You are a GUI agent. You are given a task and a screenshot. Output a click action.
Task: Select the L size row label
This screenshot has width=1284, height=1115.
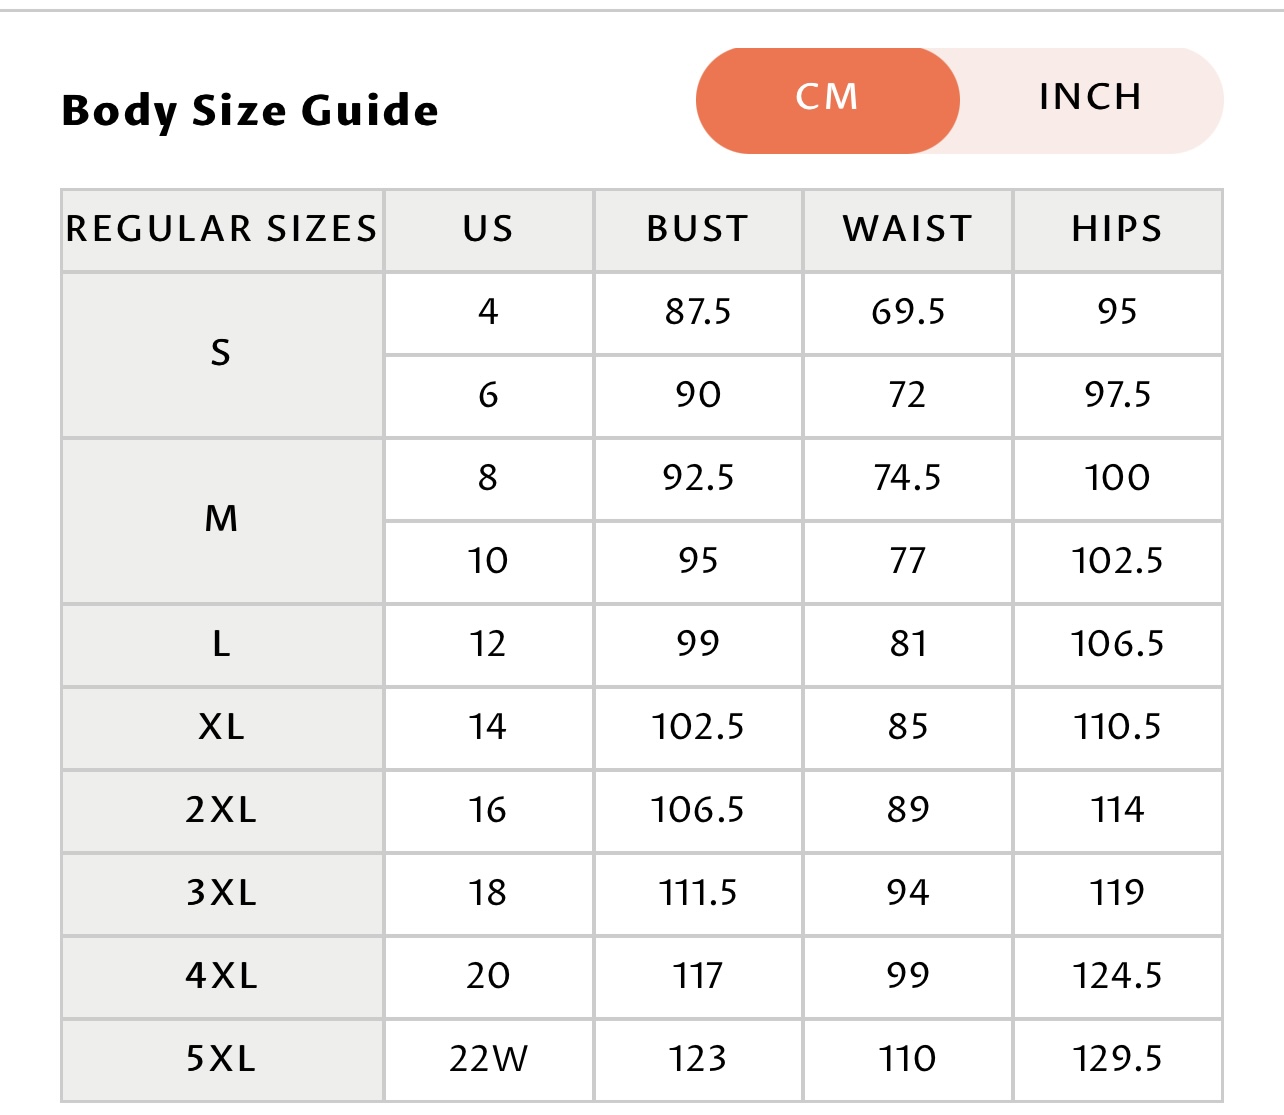click(222, 645)
